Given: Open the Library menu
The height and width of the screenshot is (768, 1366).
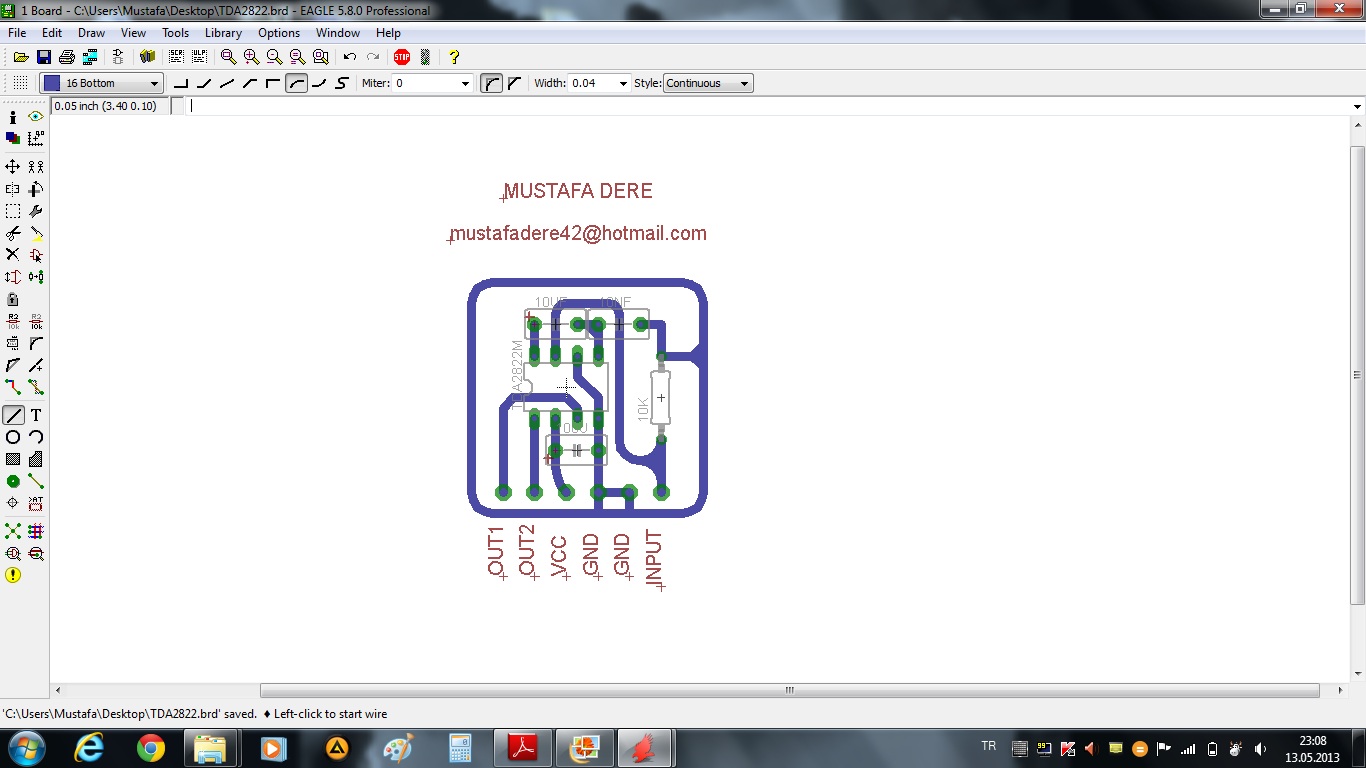Looking at the screenshot, I should coord(223,33).
